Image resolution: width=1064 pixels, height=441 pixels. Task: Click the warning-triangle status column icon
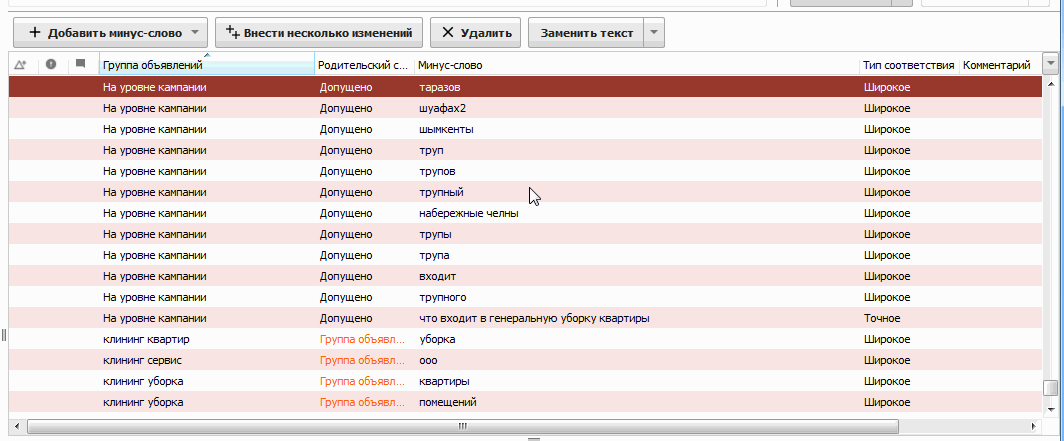[x=20, y=65]
